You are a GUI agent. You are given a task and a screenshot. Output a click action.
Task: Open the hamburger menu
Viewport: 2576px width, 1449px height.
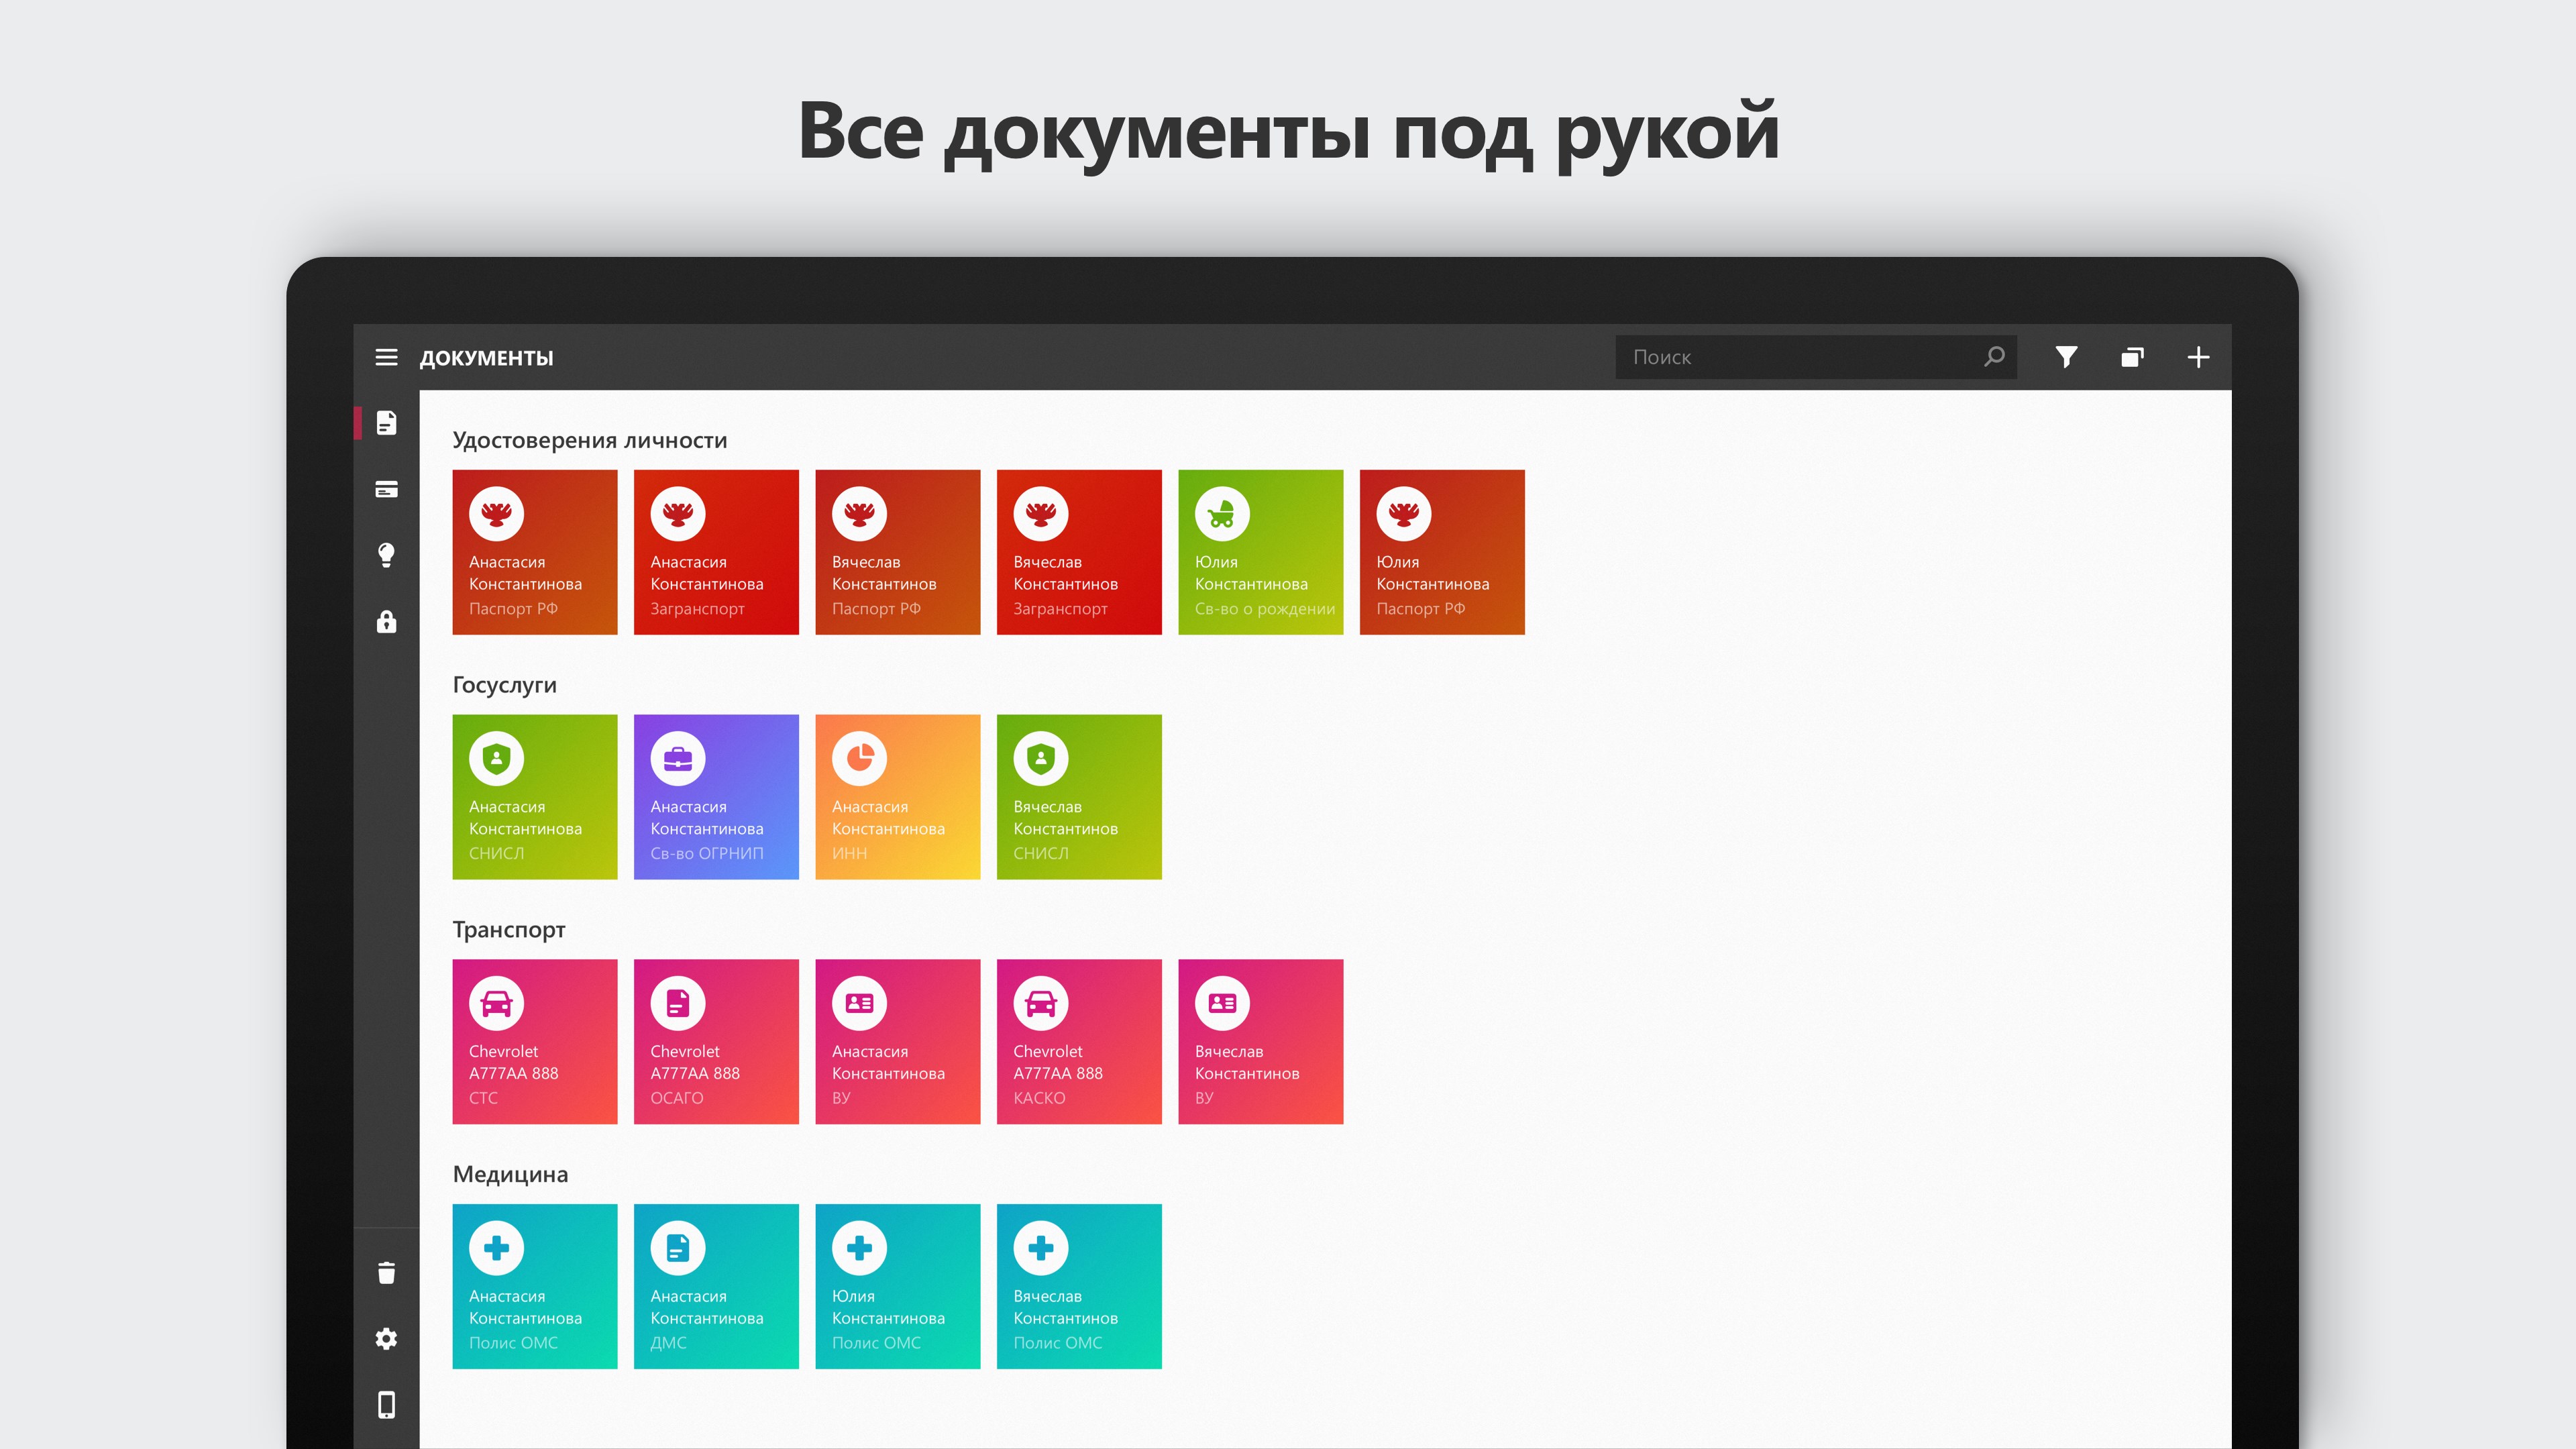click(x=386, y=357)
